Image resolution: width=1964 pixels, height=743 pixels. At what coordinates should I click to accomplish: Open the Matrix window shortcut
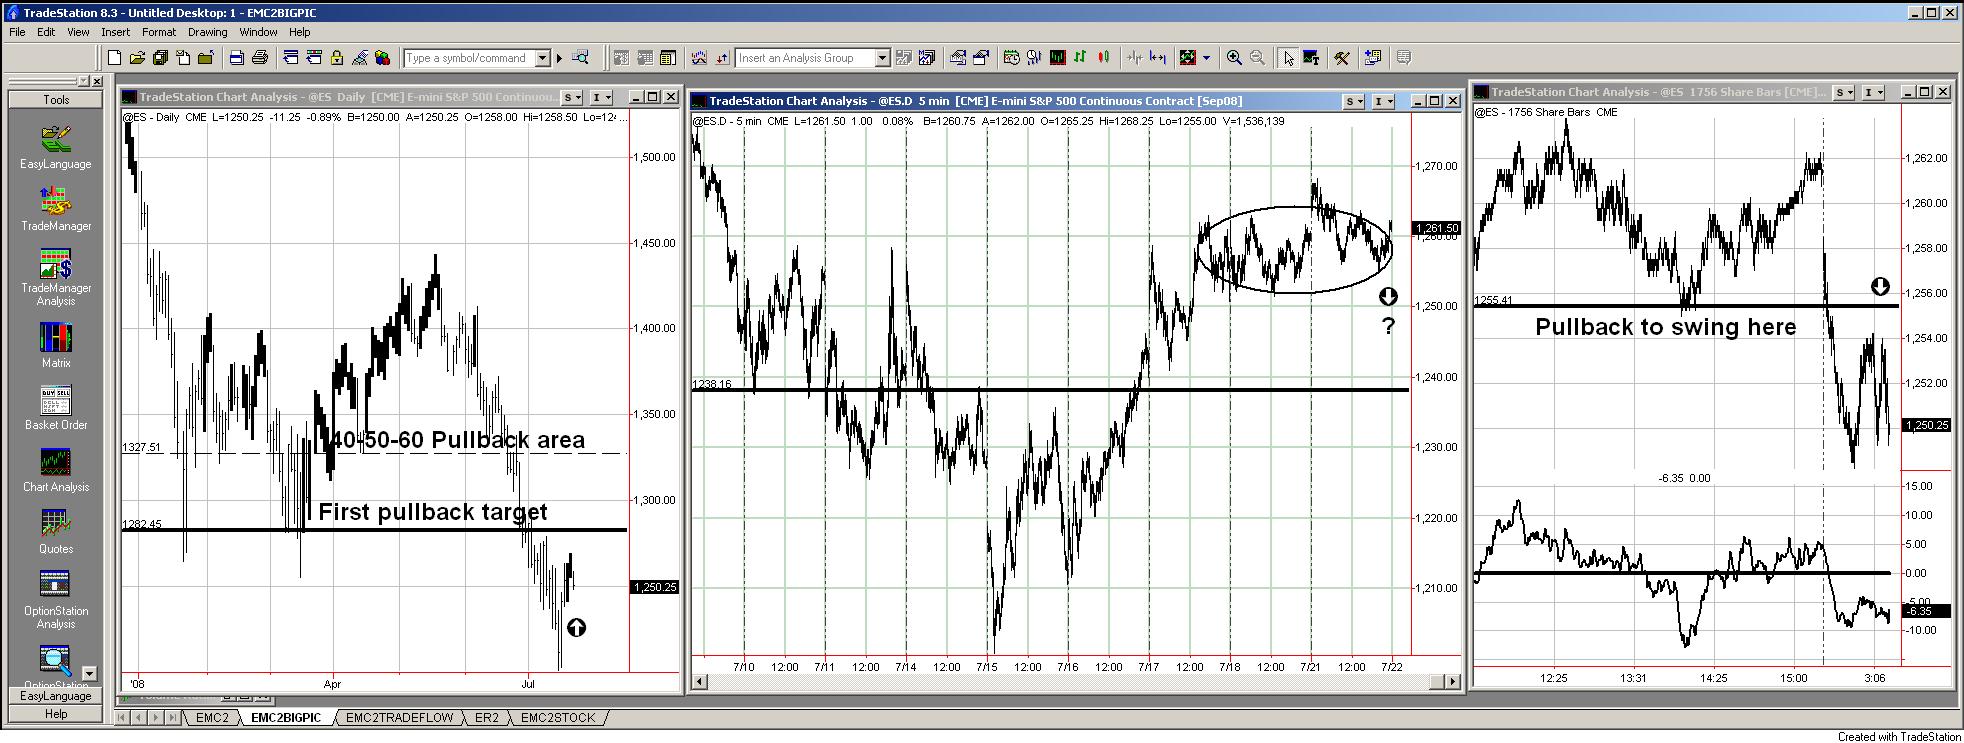56,345
